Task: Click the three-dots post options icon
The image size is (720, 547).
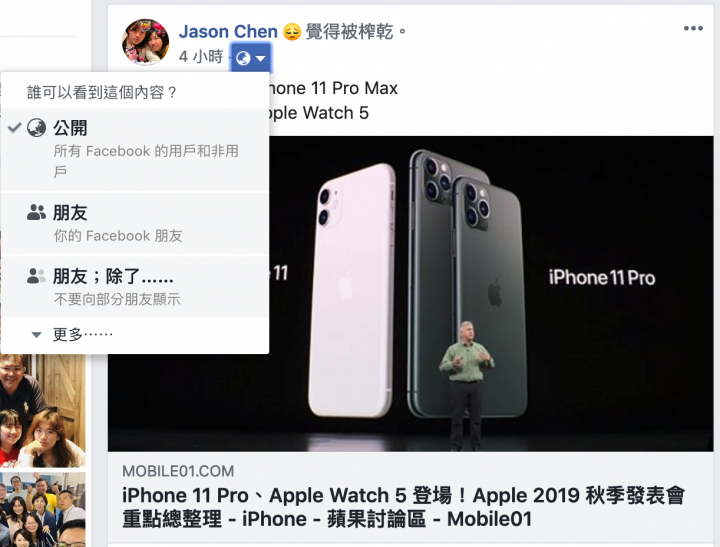Action: click(x=693, y=28)
